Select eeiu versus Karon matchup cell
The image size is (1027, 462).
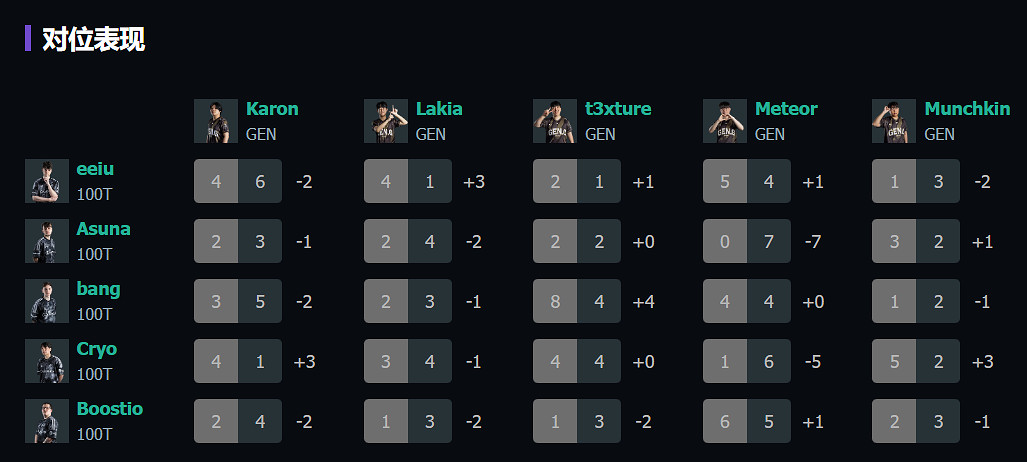point(238,181)
